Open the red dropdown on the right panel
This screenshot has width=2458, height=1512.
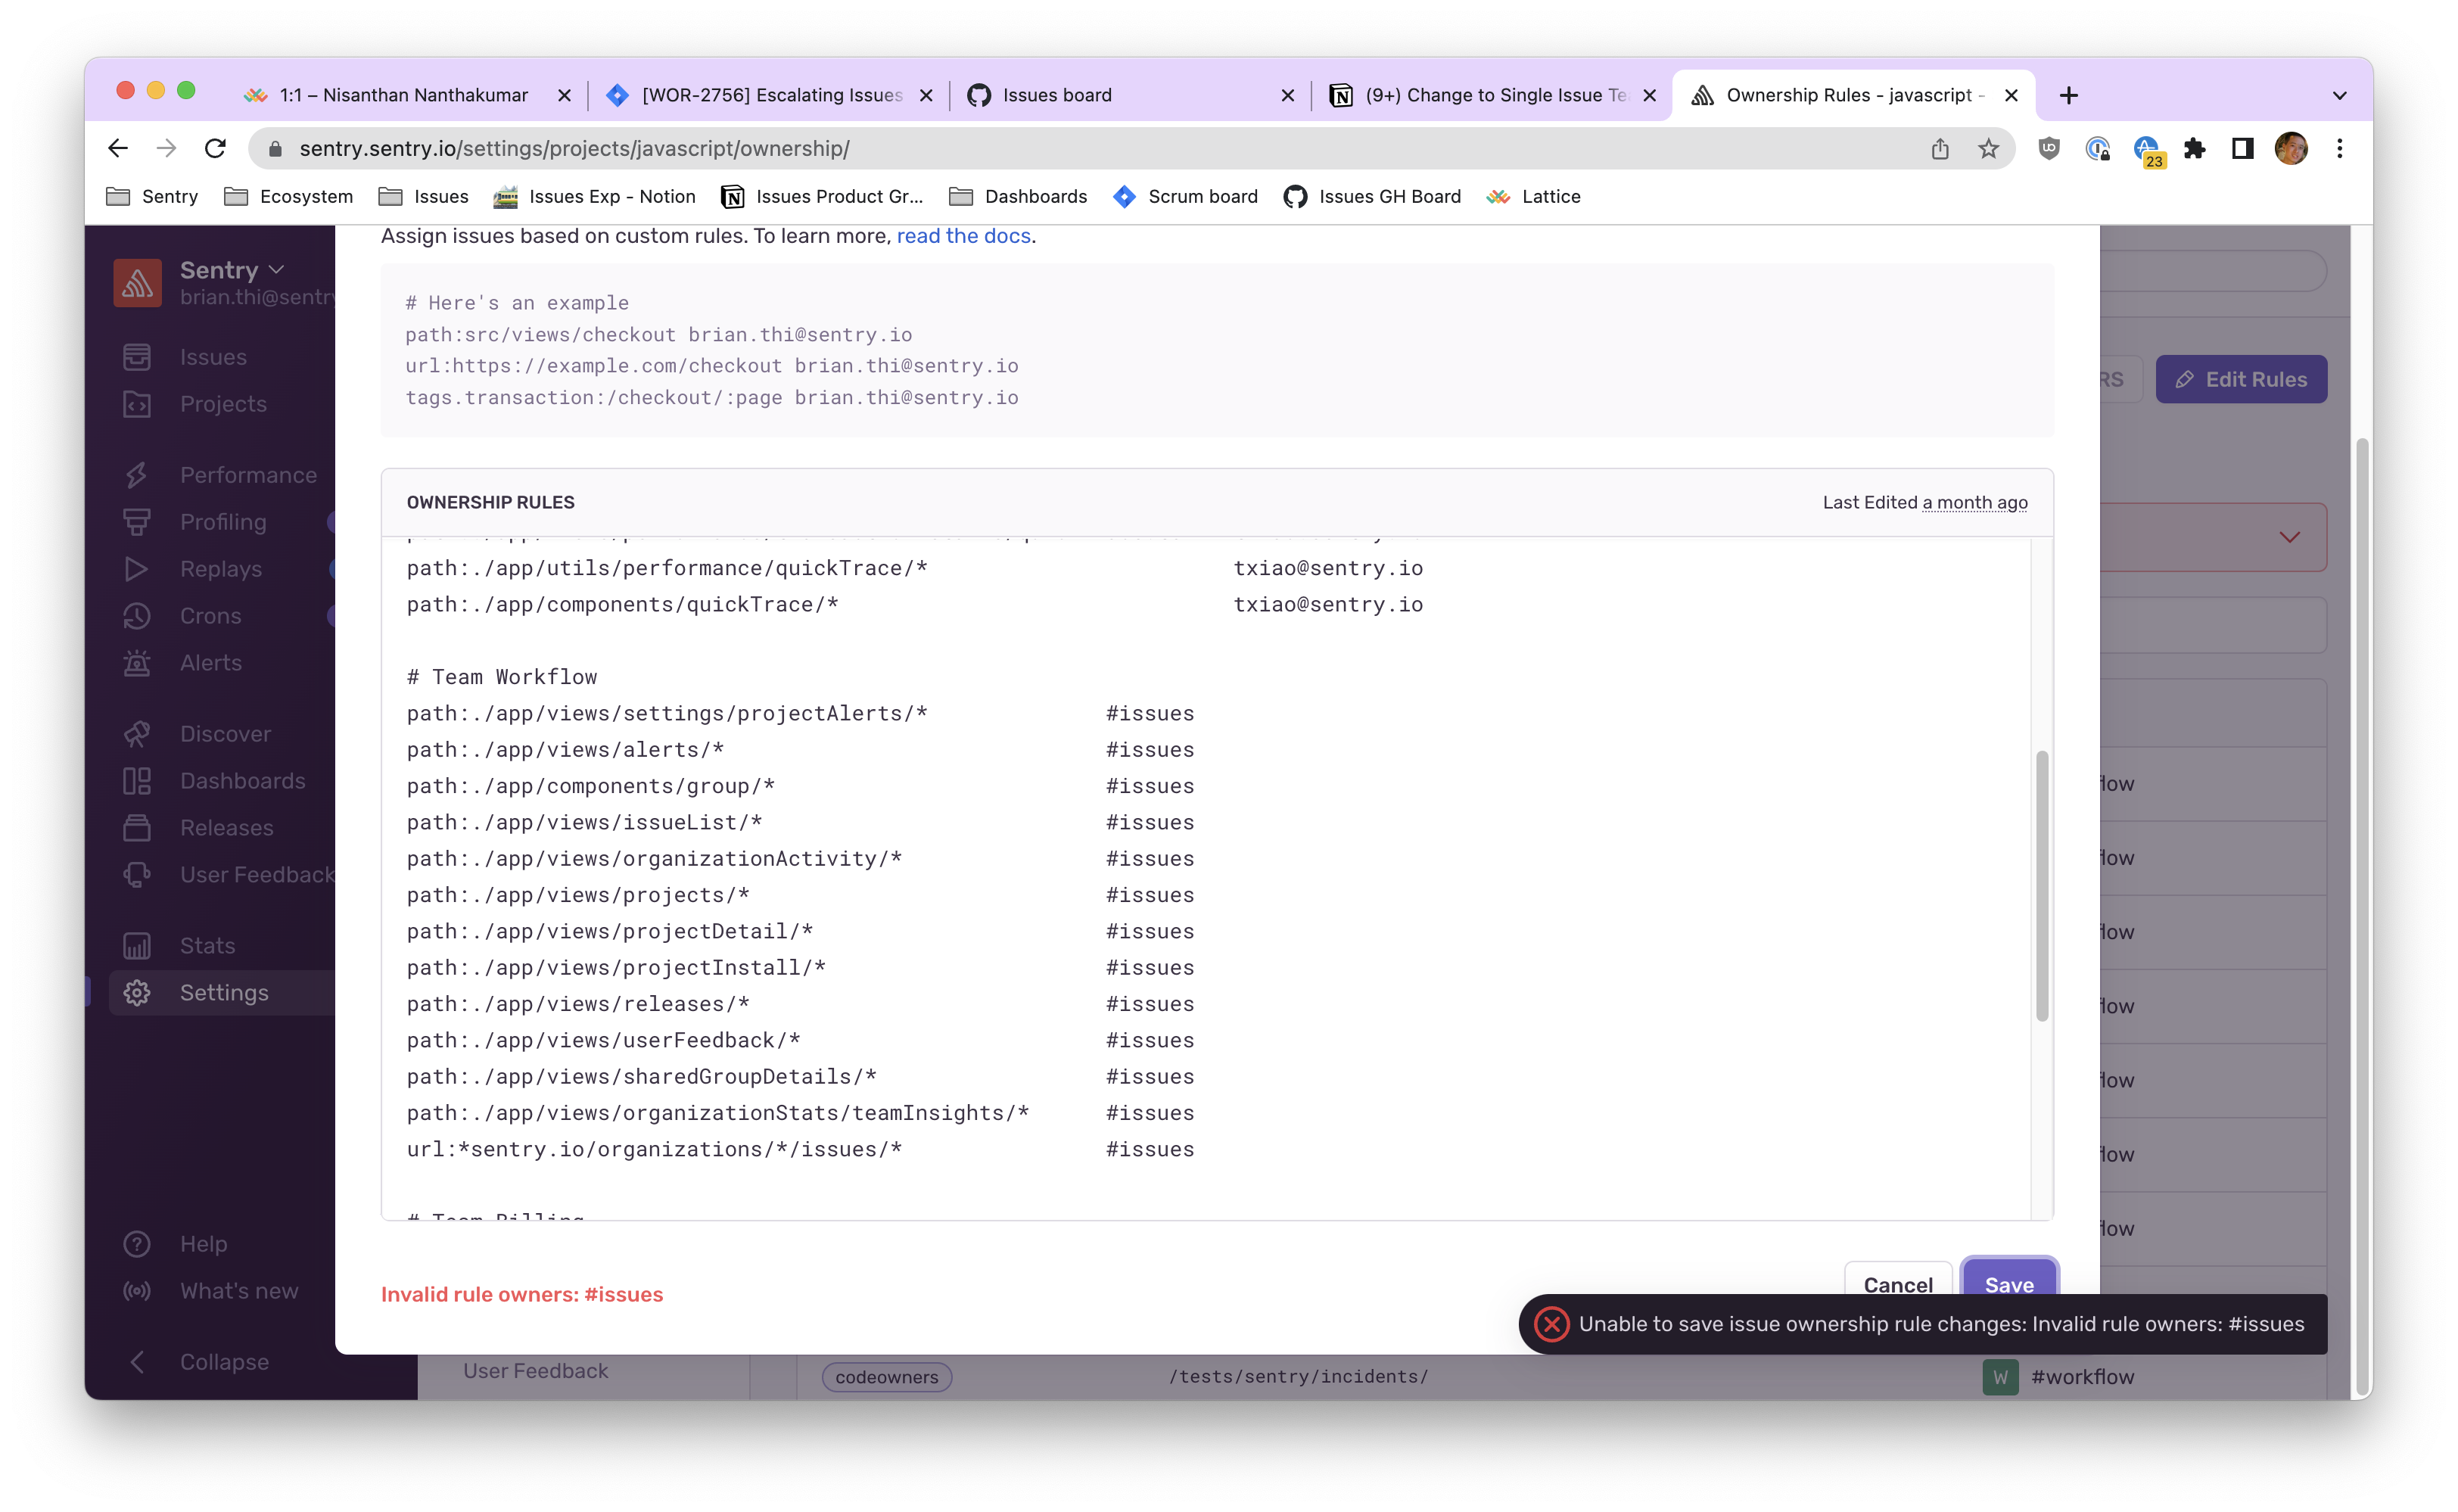2290,537
